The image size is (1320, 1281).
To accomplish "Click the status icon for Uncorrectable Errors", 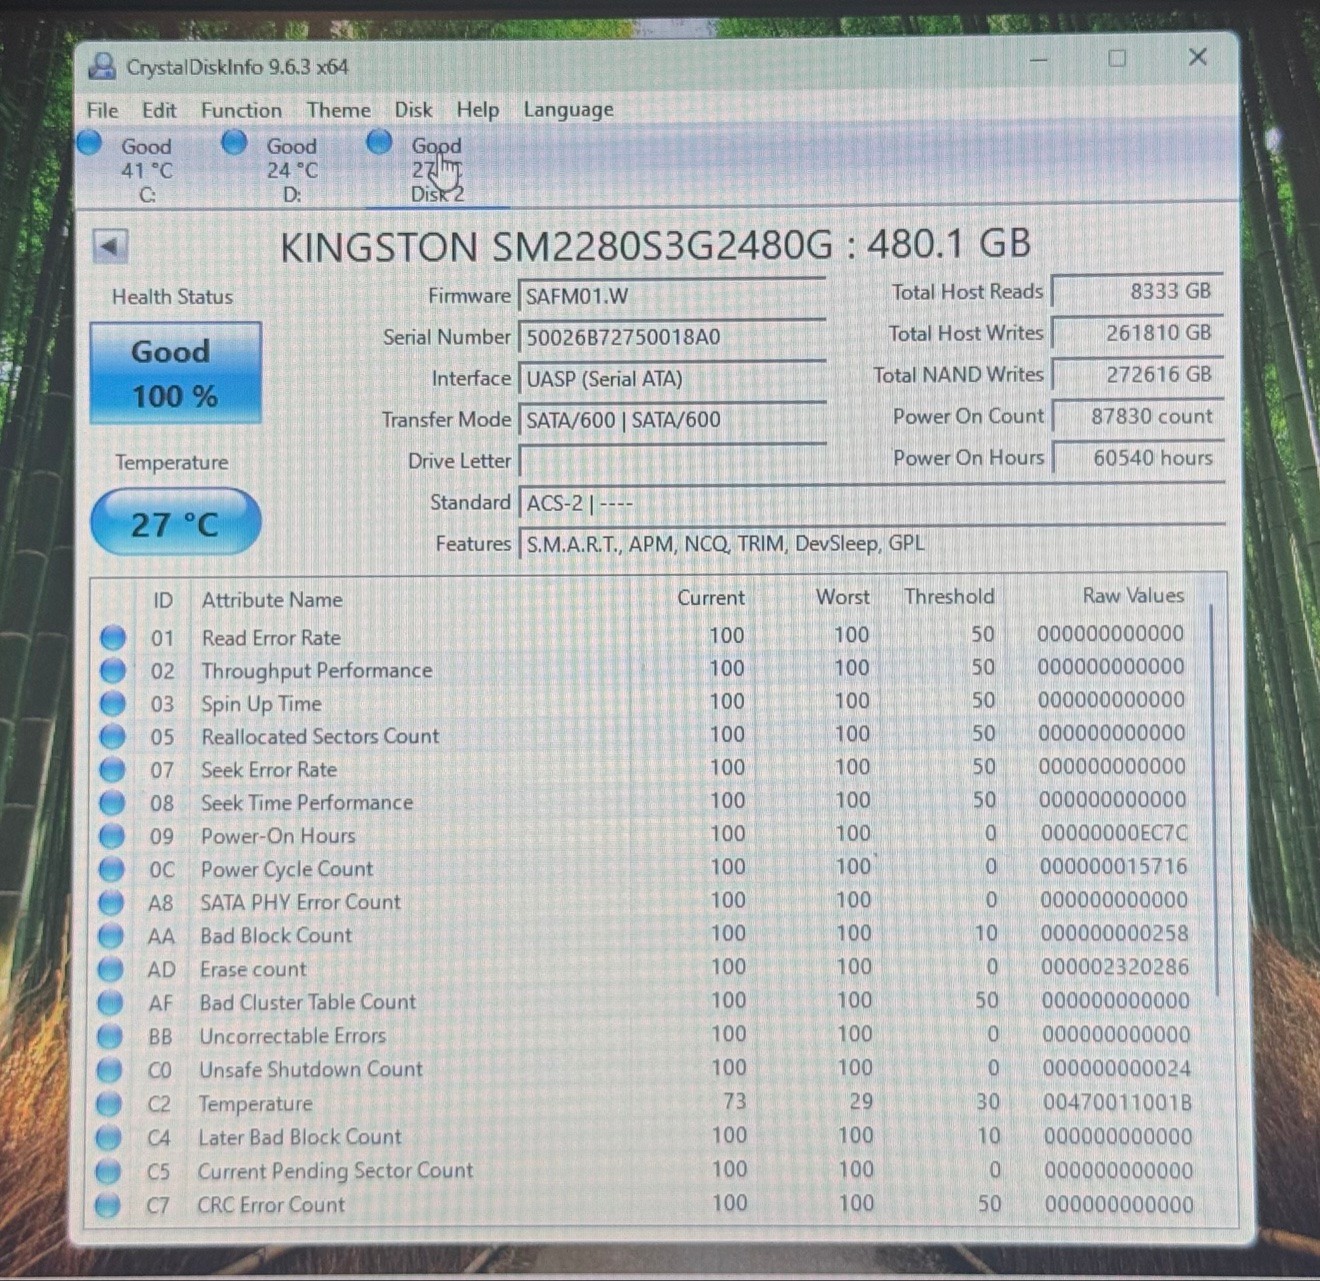I will click(x=109, y=1036).
